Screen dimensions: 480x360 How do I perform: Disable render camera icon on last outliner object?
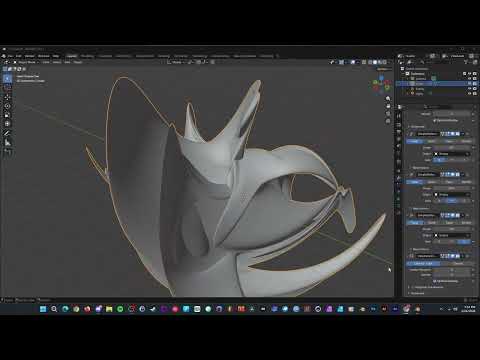[474, 94]
